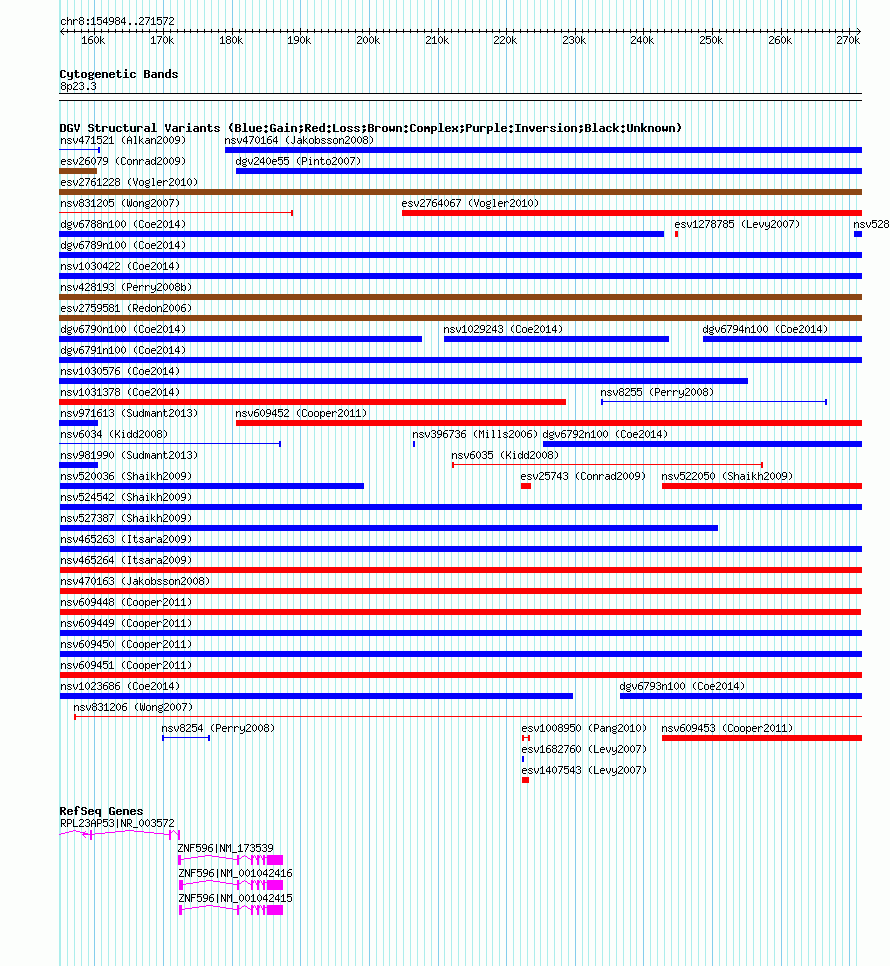Click nsv609453 (Cooper2011) label

tap(727, 727)
